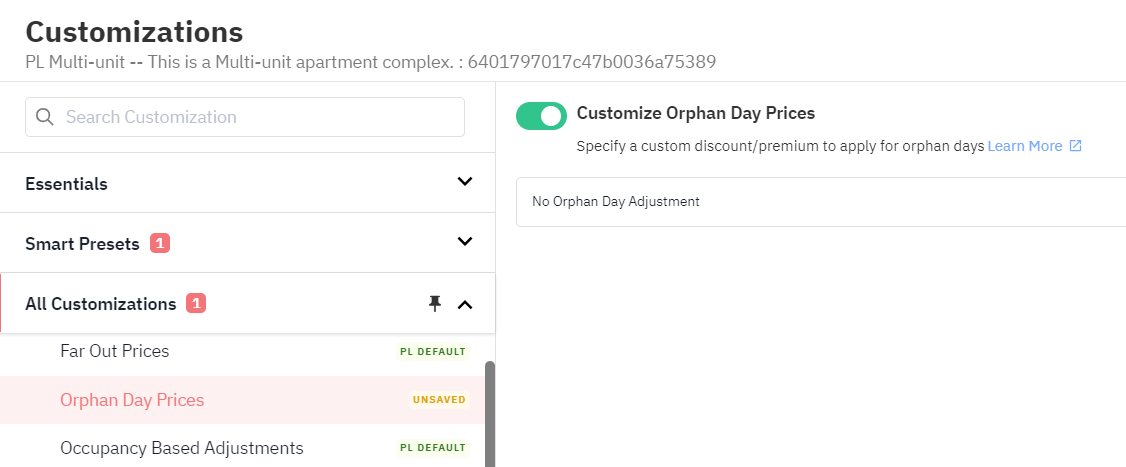
Task: Open Occupancy Based Adjustments customization
Action: 182,448
